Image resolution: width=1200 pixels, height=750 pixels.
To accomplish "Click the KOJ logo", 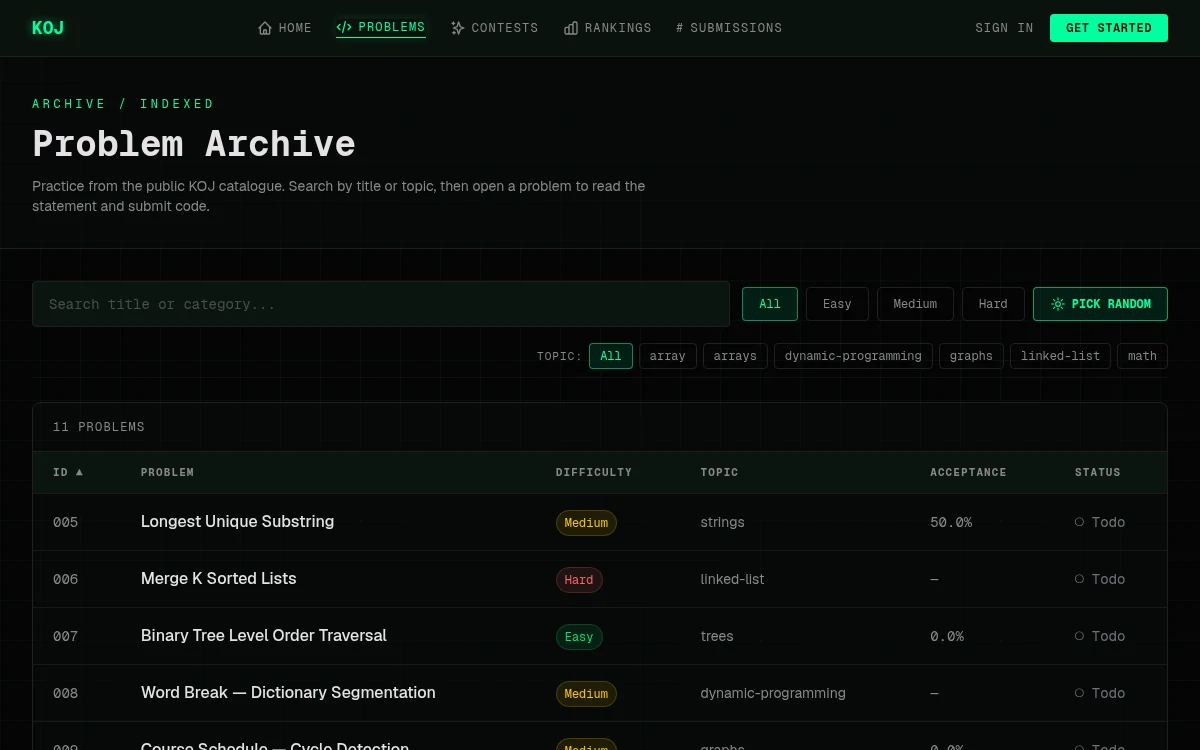I will click(47, 28).
